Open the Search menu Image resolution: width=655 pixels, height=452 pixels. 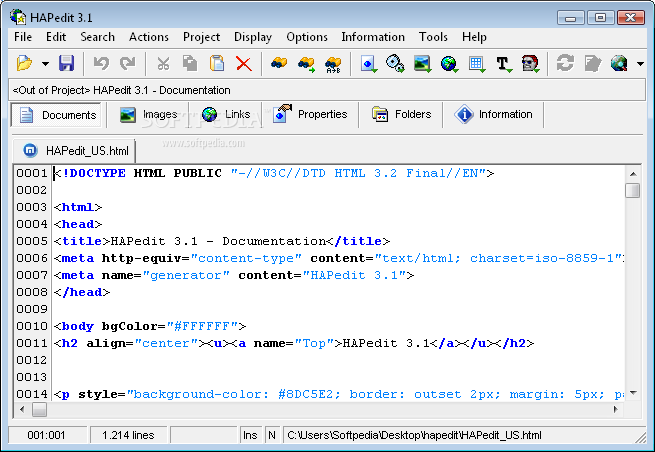coord(97,37)
